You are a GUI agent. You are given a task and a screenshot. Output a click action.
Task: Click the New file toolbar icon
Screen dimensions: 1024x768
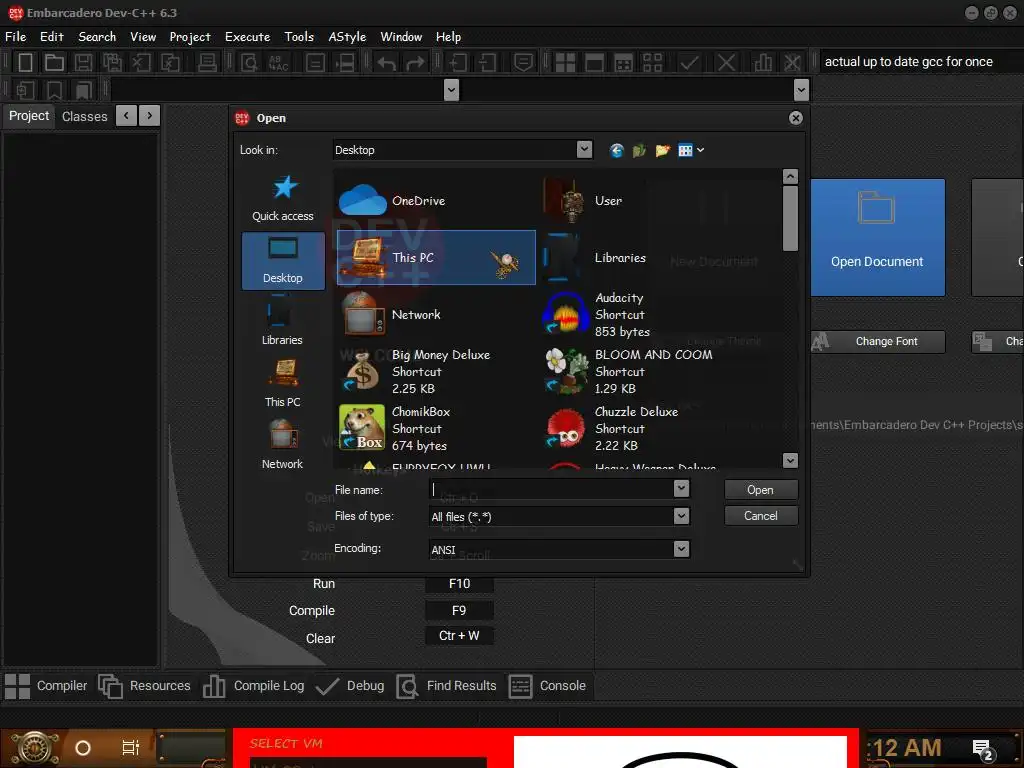coord(25,63)
